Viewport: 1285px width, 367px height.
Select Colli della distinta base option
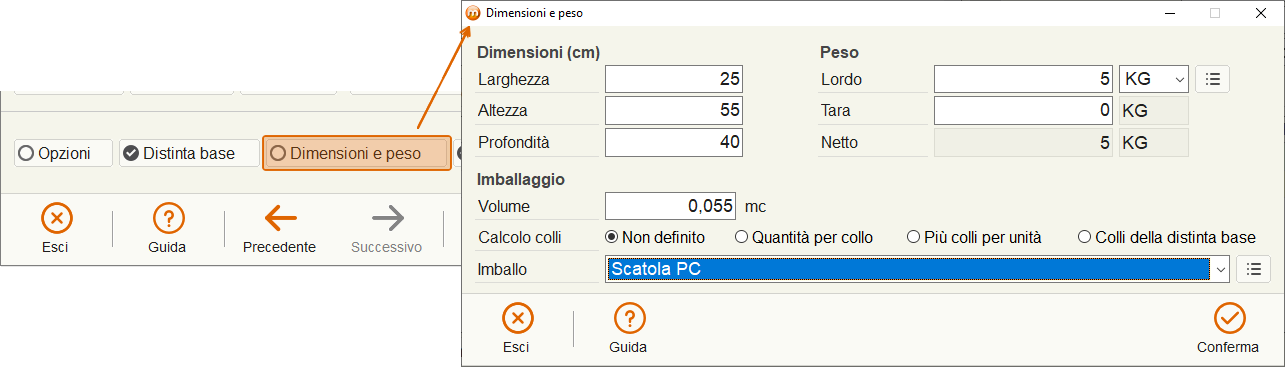coord(1167,237)
